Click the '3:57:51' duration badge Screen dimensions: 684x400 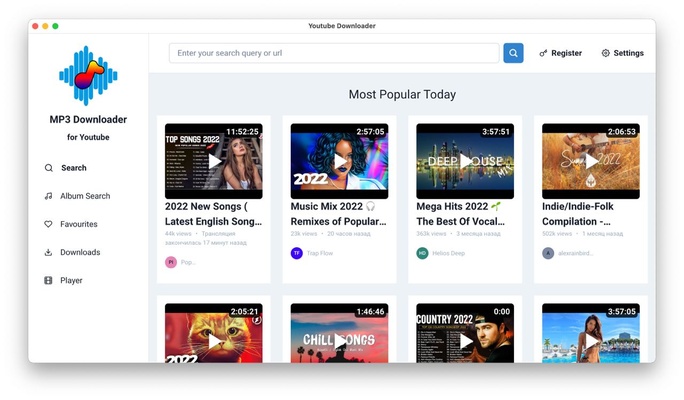pyautogui.click(x=496, y=132)
